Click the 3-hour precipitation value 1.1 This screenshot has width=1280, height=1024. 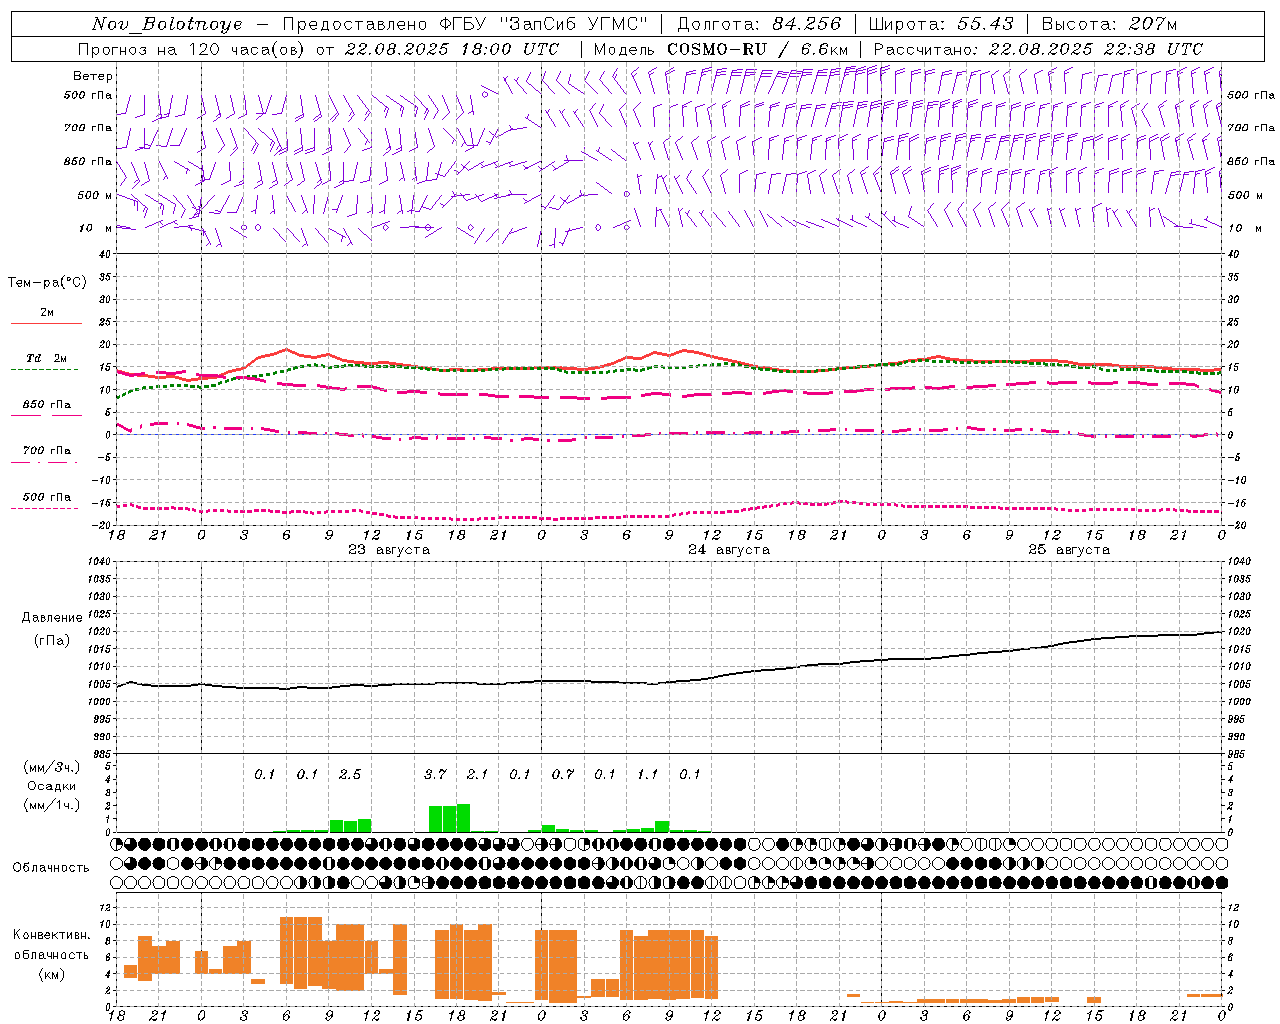coord(648,774)
